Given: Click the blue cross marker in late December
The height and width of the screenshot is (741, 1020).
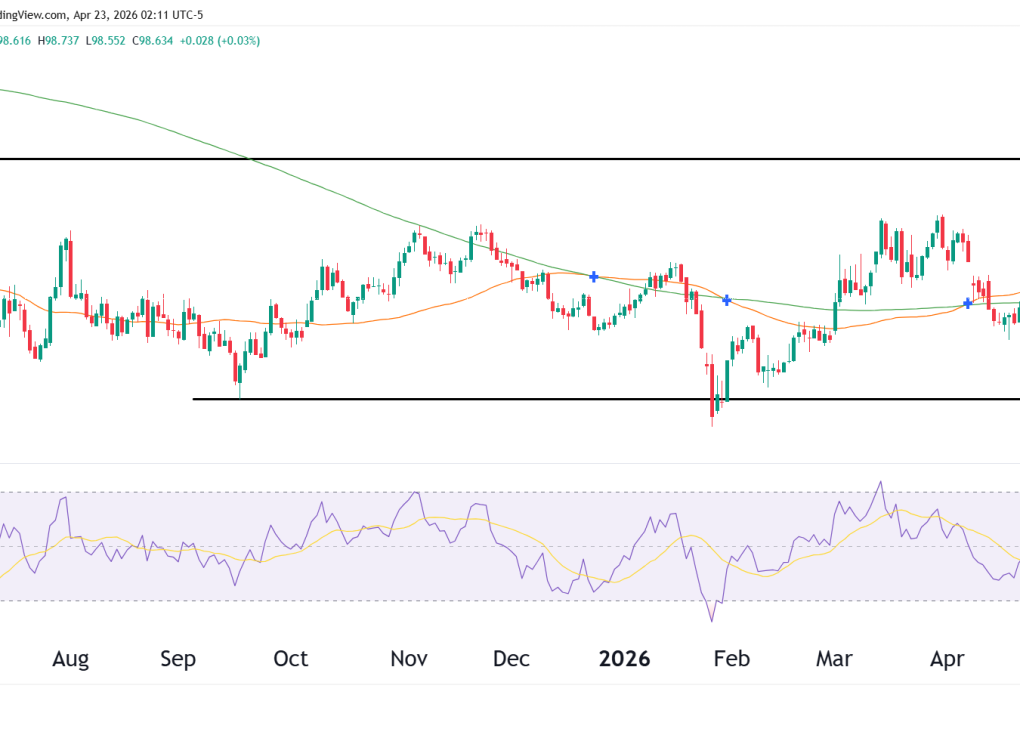Looking at the screenshot, I should 594,276.
